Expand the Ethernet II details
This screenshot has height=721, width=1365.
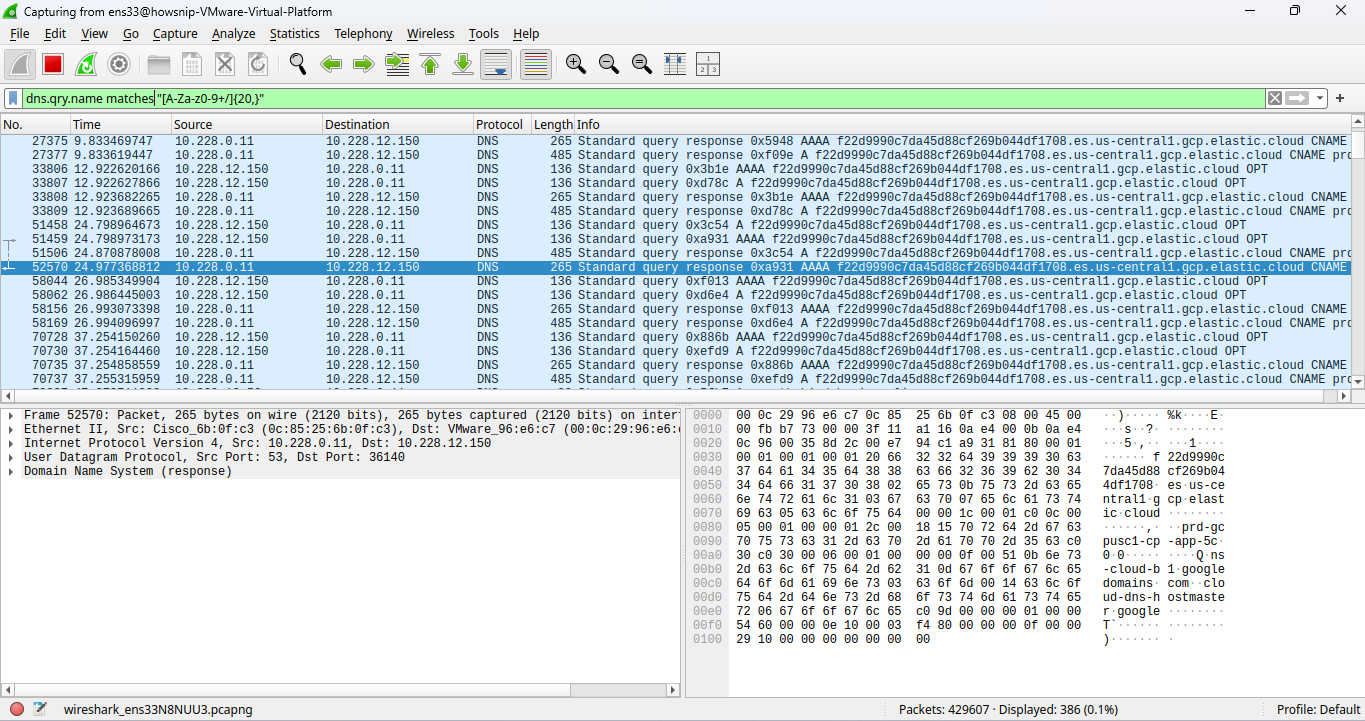click(11, 429)
